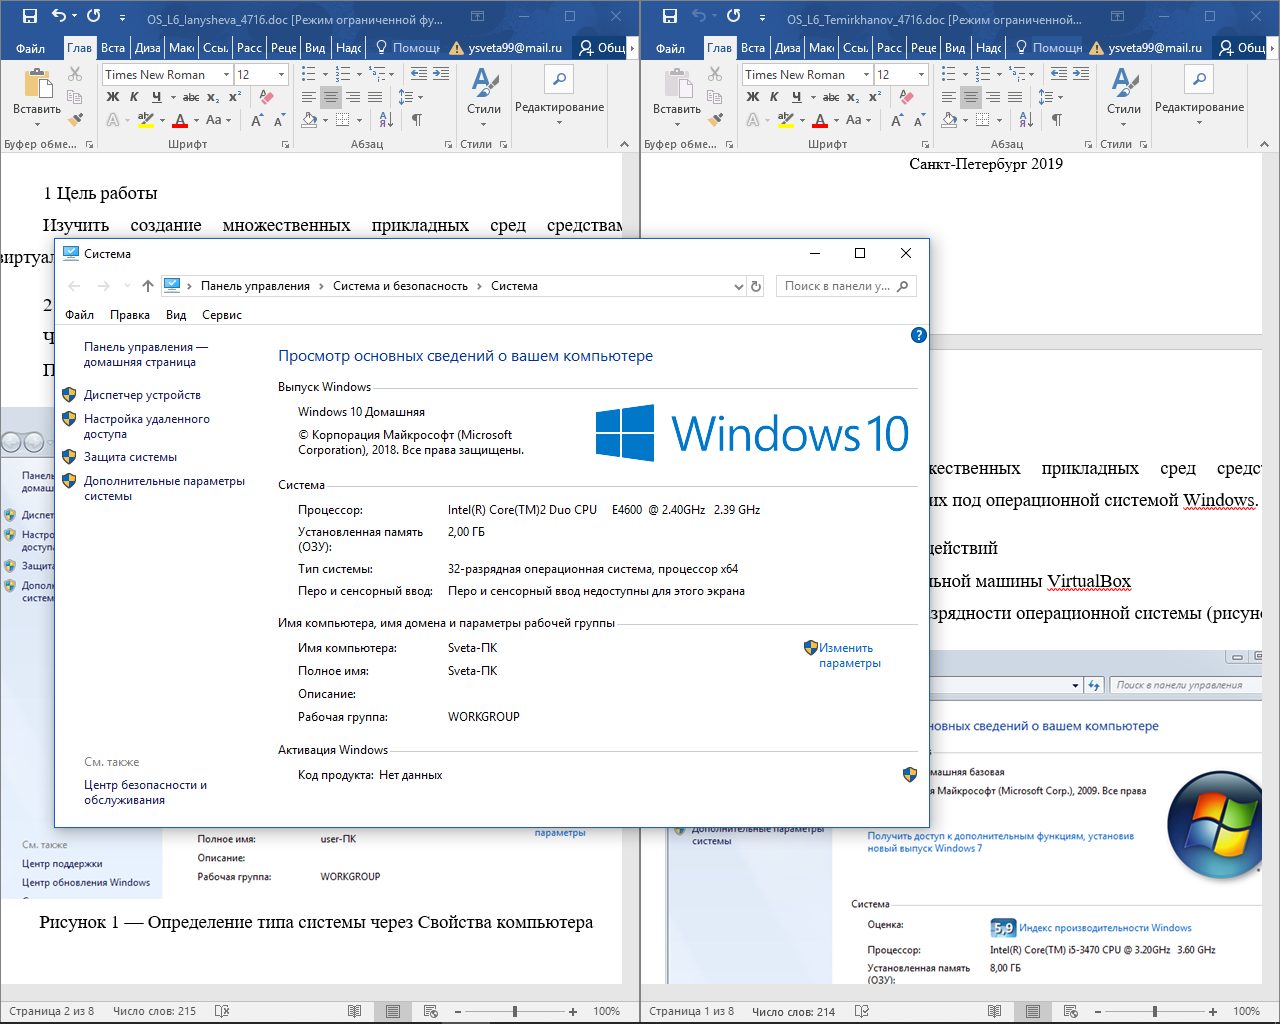Screen dimensions: 1280x1024
Task: Open the Файл tab in left Word window
Action: [x=30, y=48]
